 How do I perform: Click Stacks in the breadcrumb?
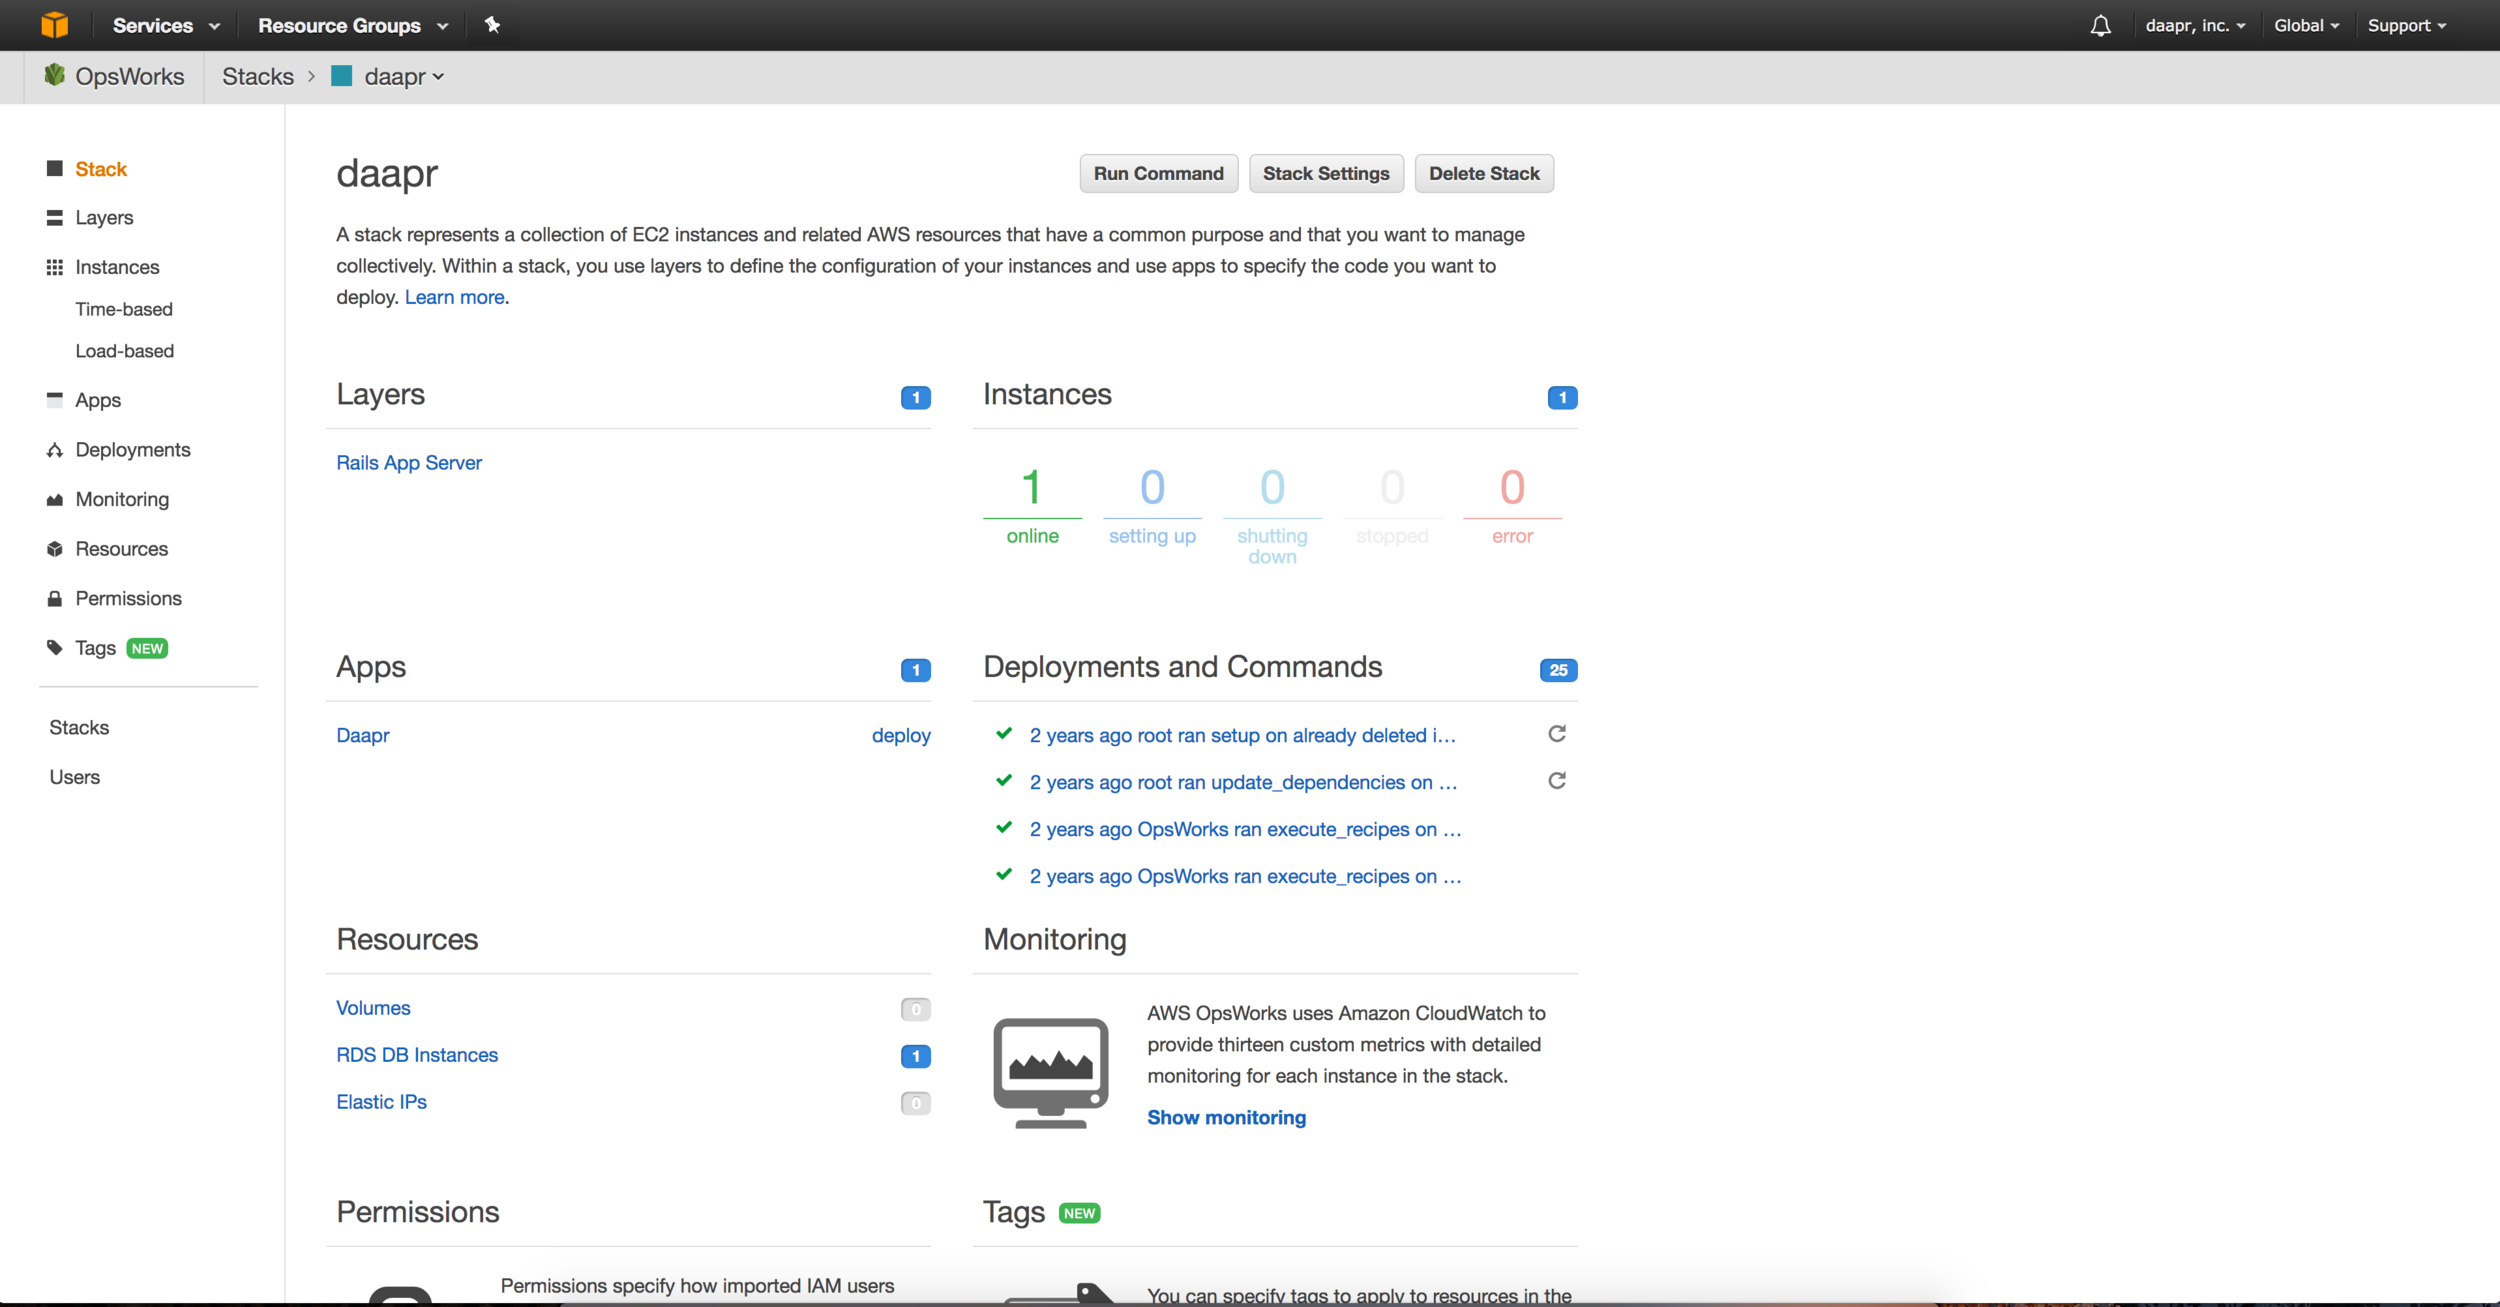(x=258, y=77)
